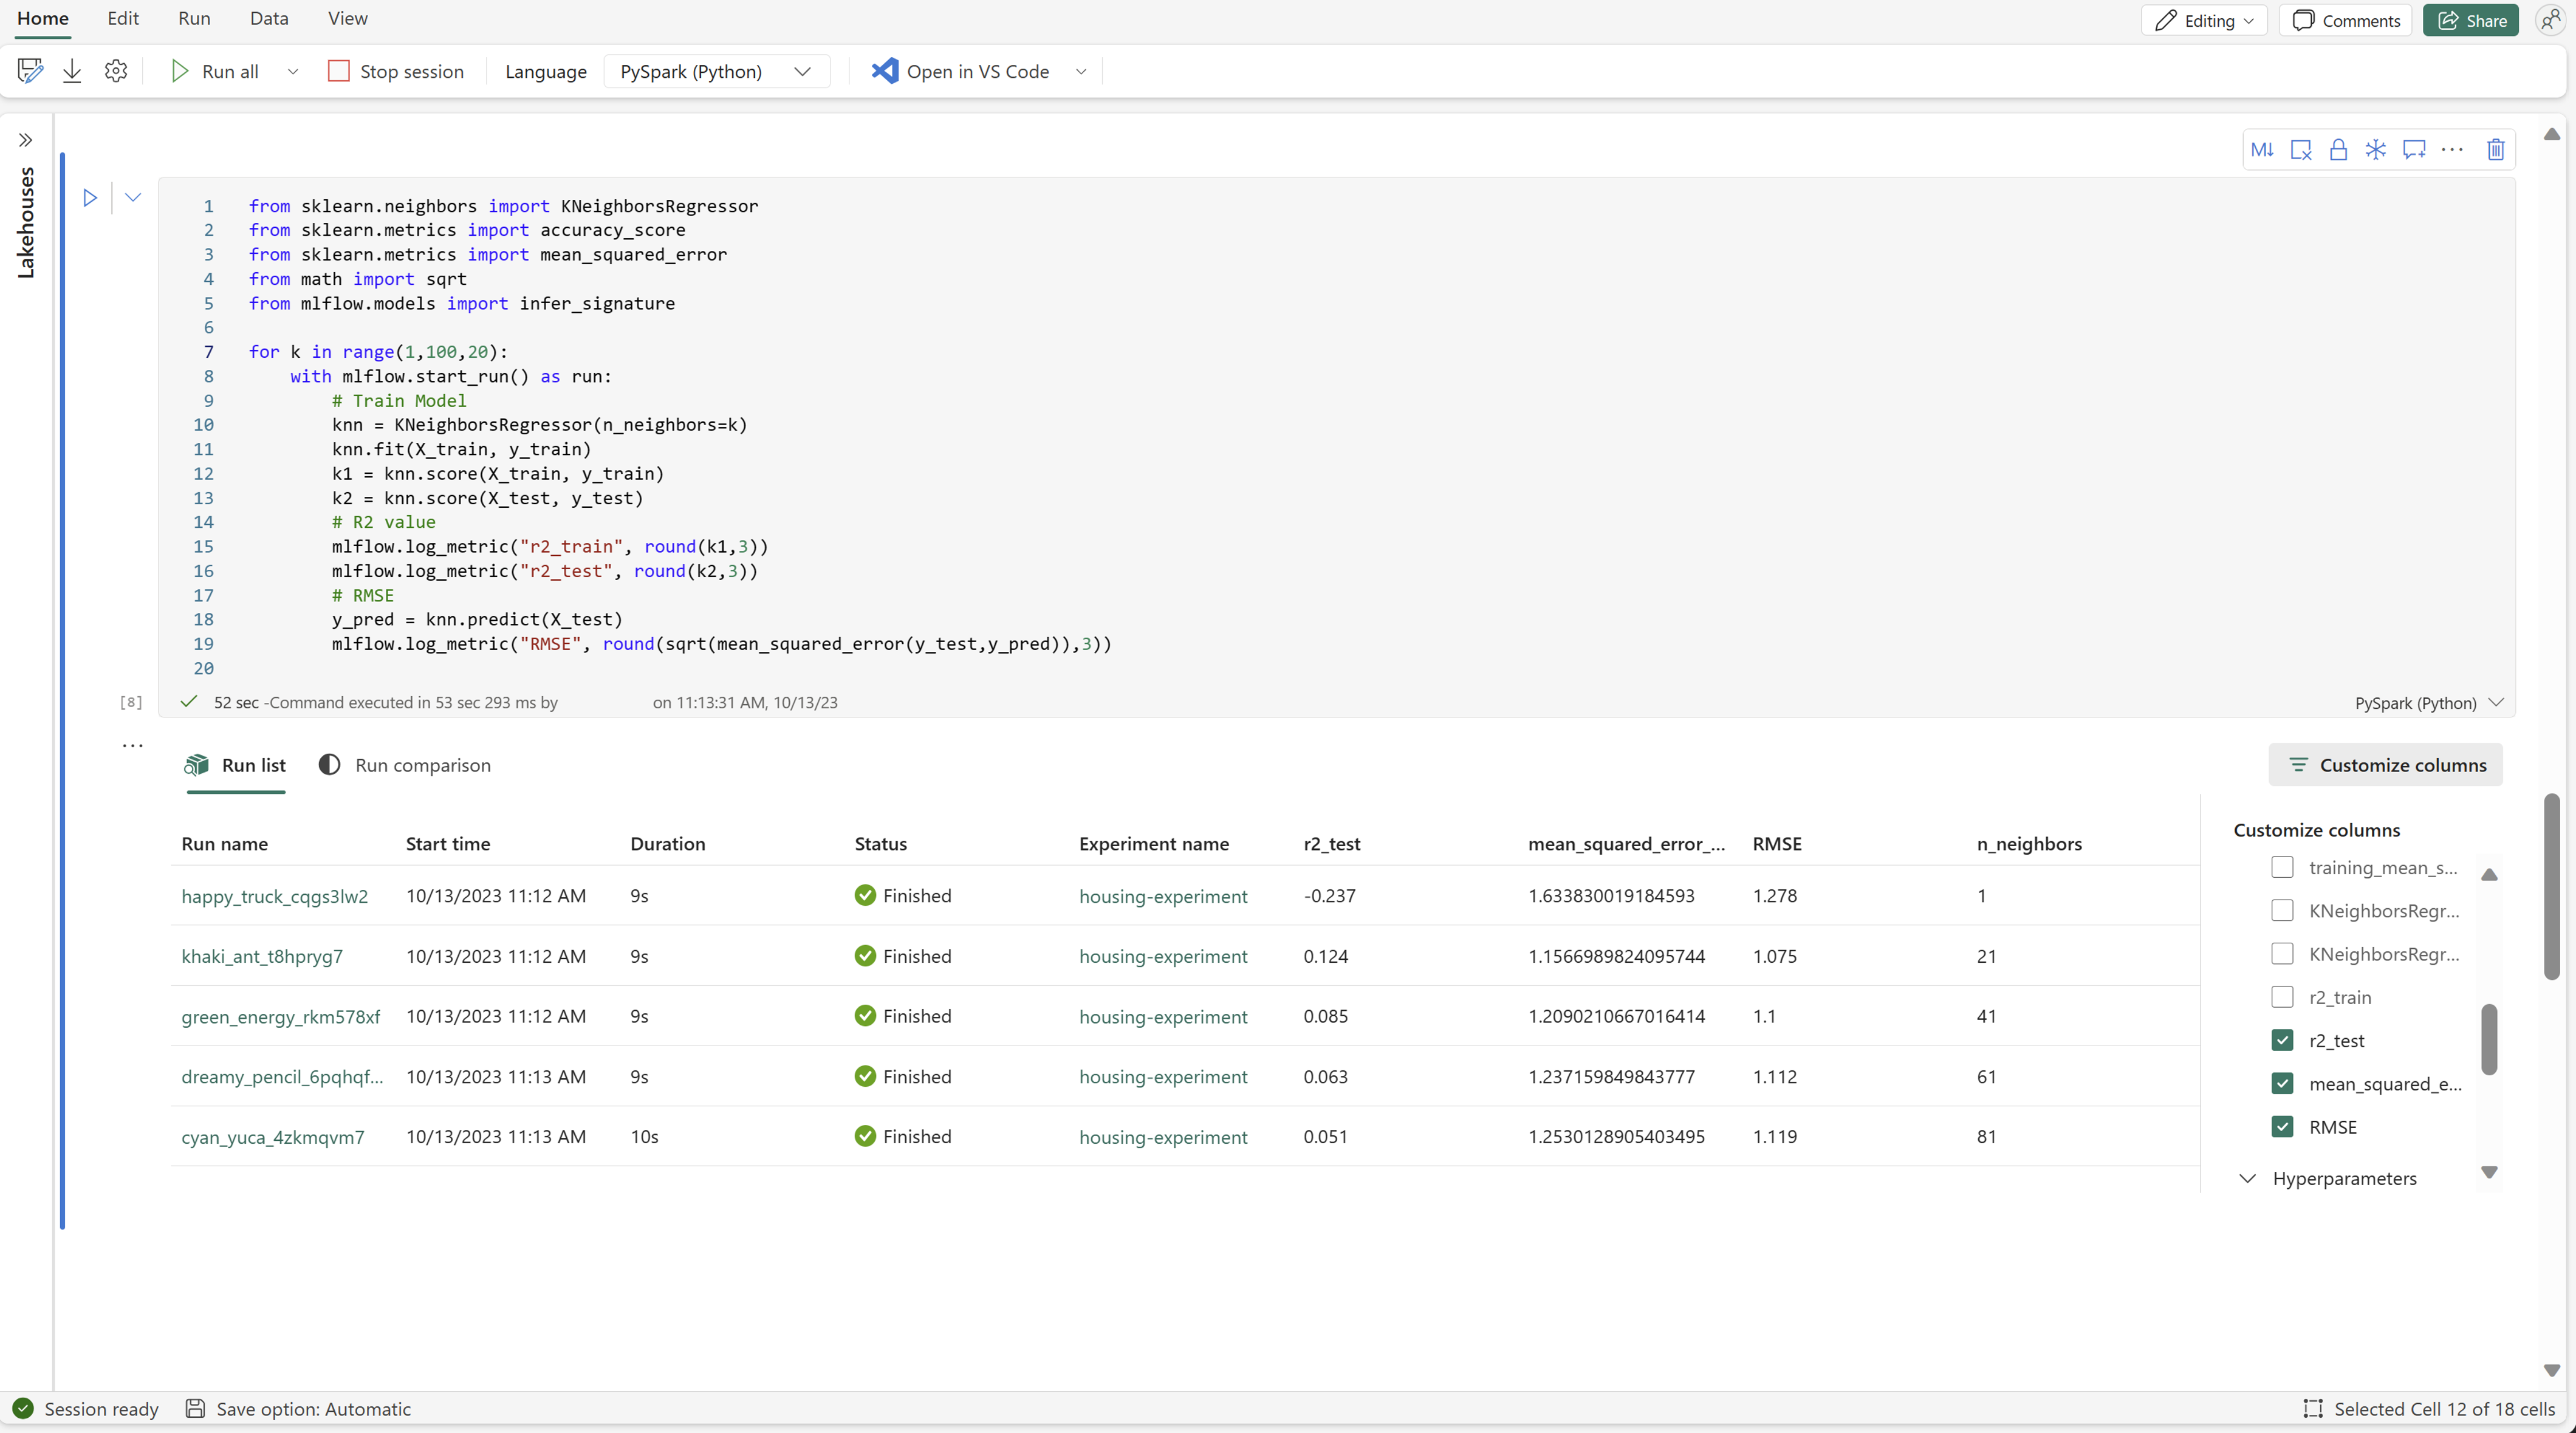Open notebook settings gear icon
The width and height of the screenshot is (2576, 1433).
(x=116, y=71)
